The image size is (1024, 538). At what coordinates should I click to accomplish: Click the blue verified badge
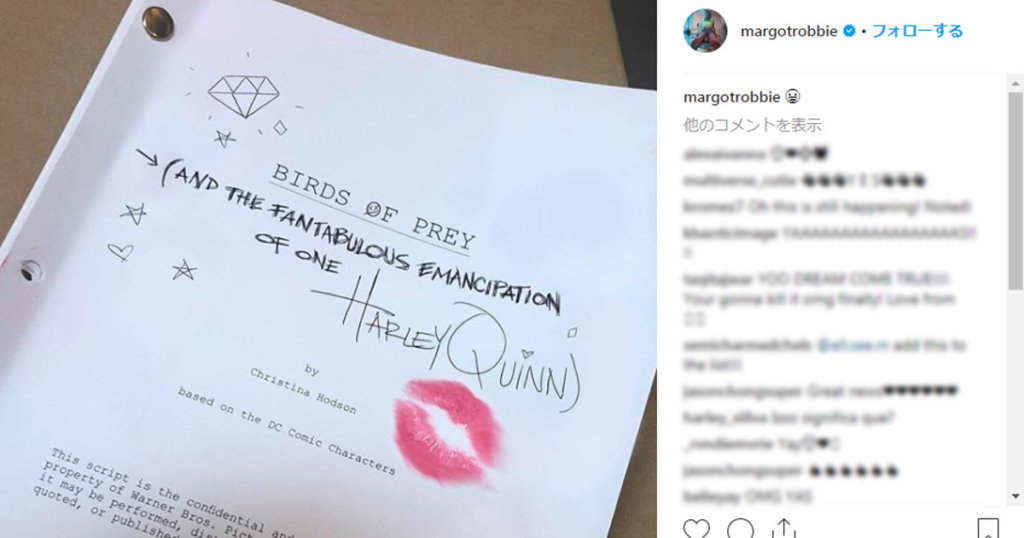click(849, 31)
